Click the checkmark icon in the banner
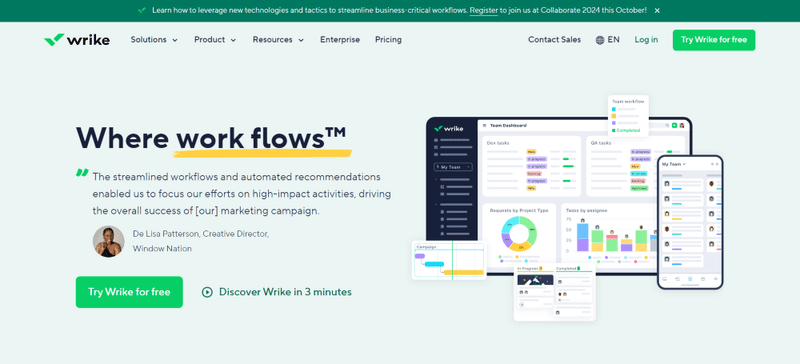The image size is (800, 364). [x=142, y=10]
